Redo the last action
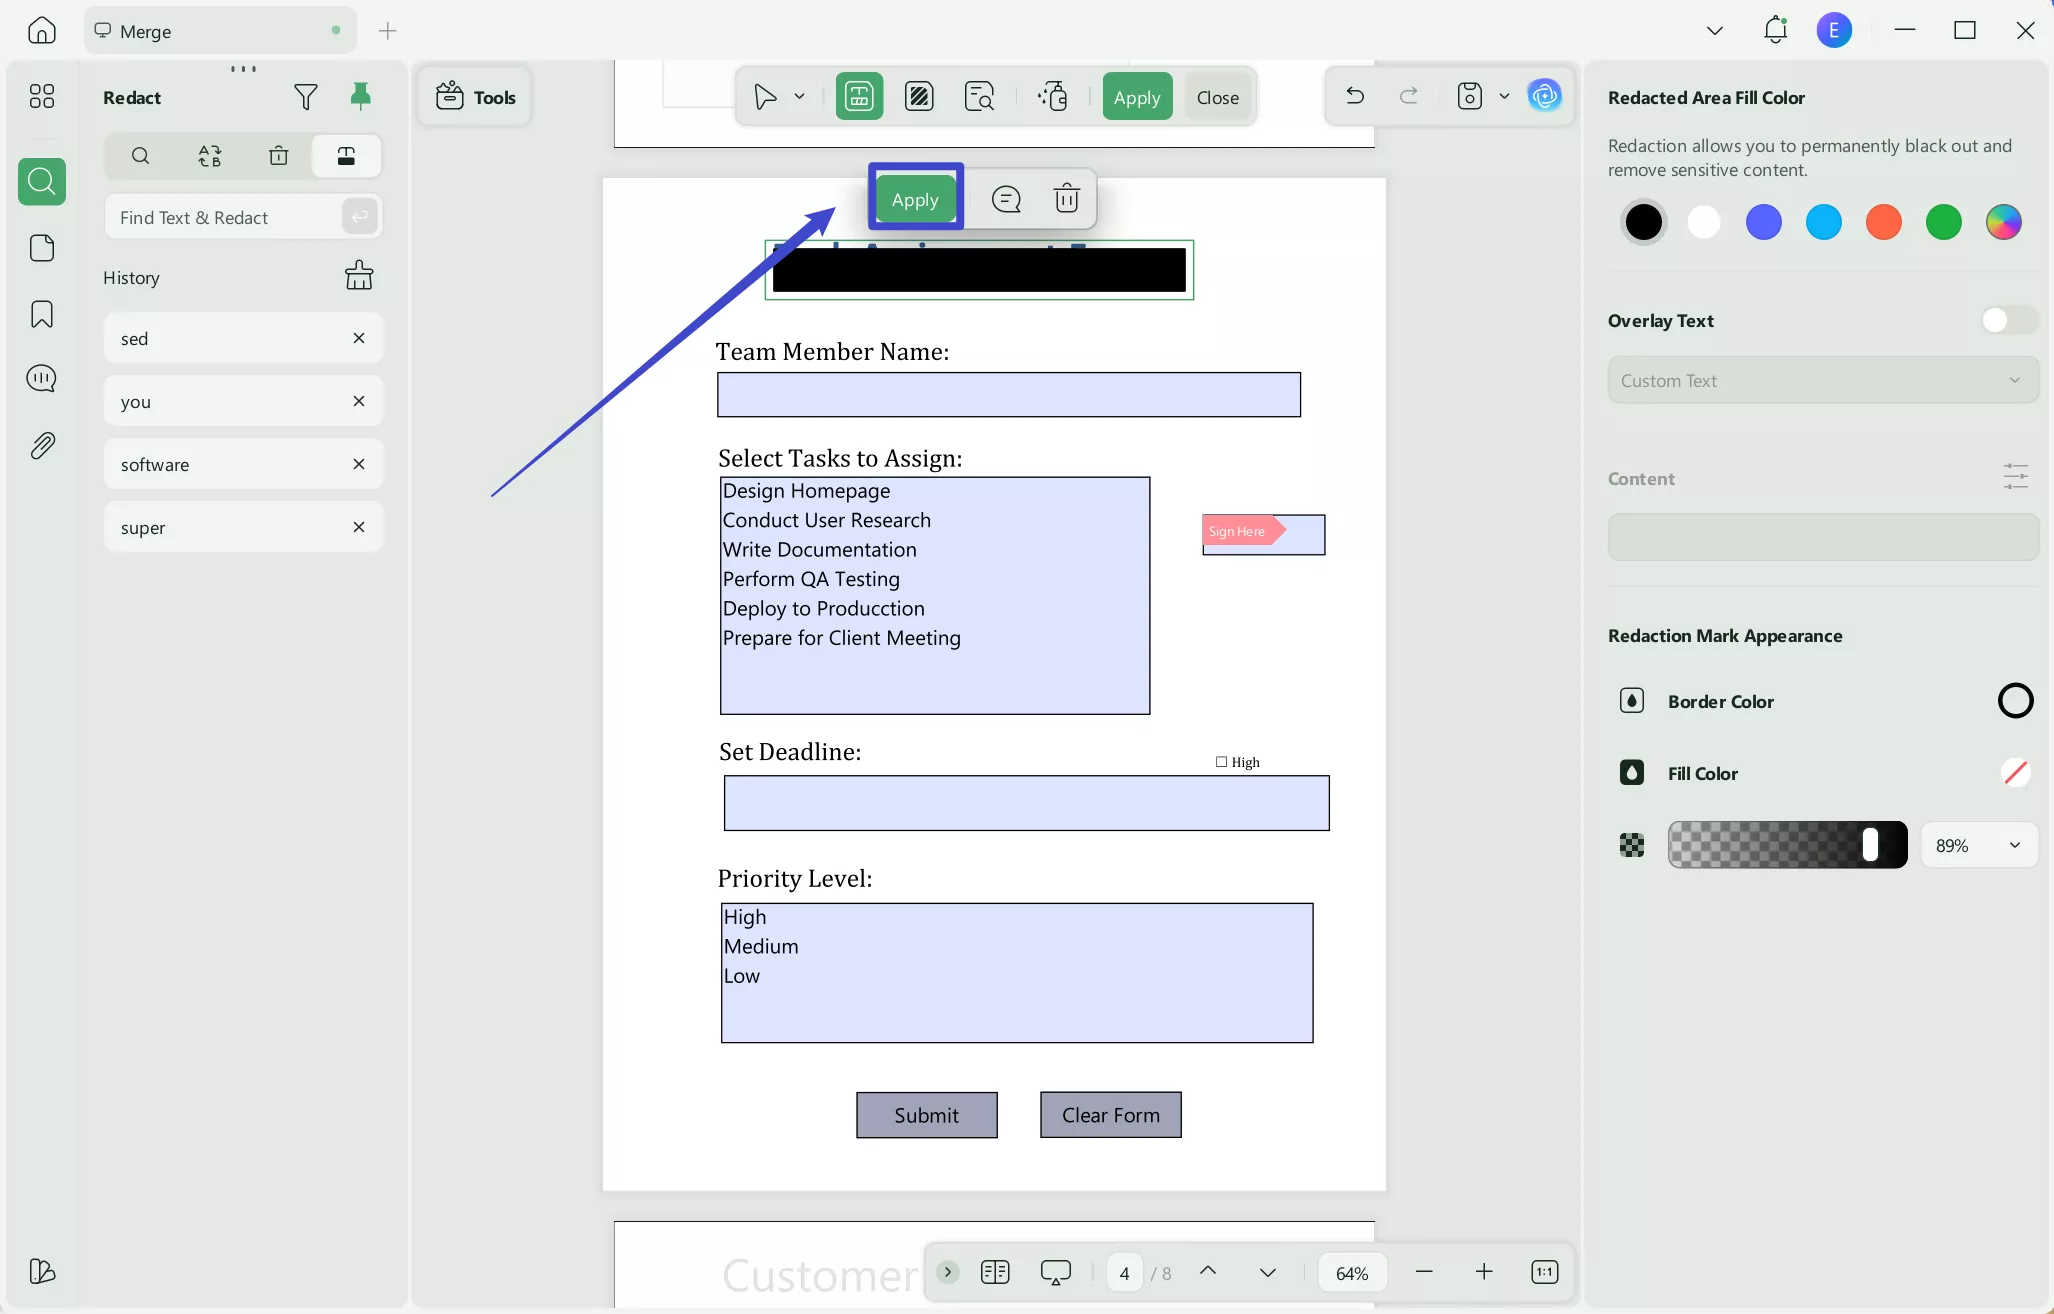 (x=1409, y=96)
